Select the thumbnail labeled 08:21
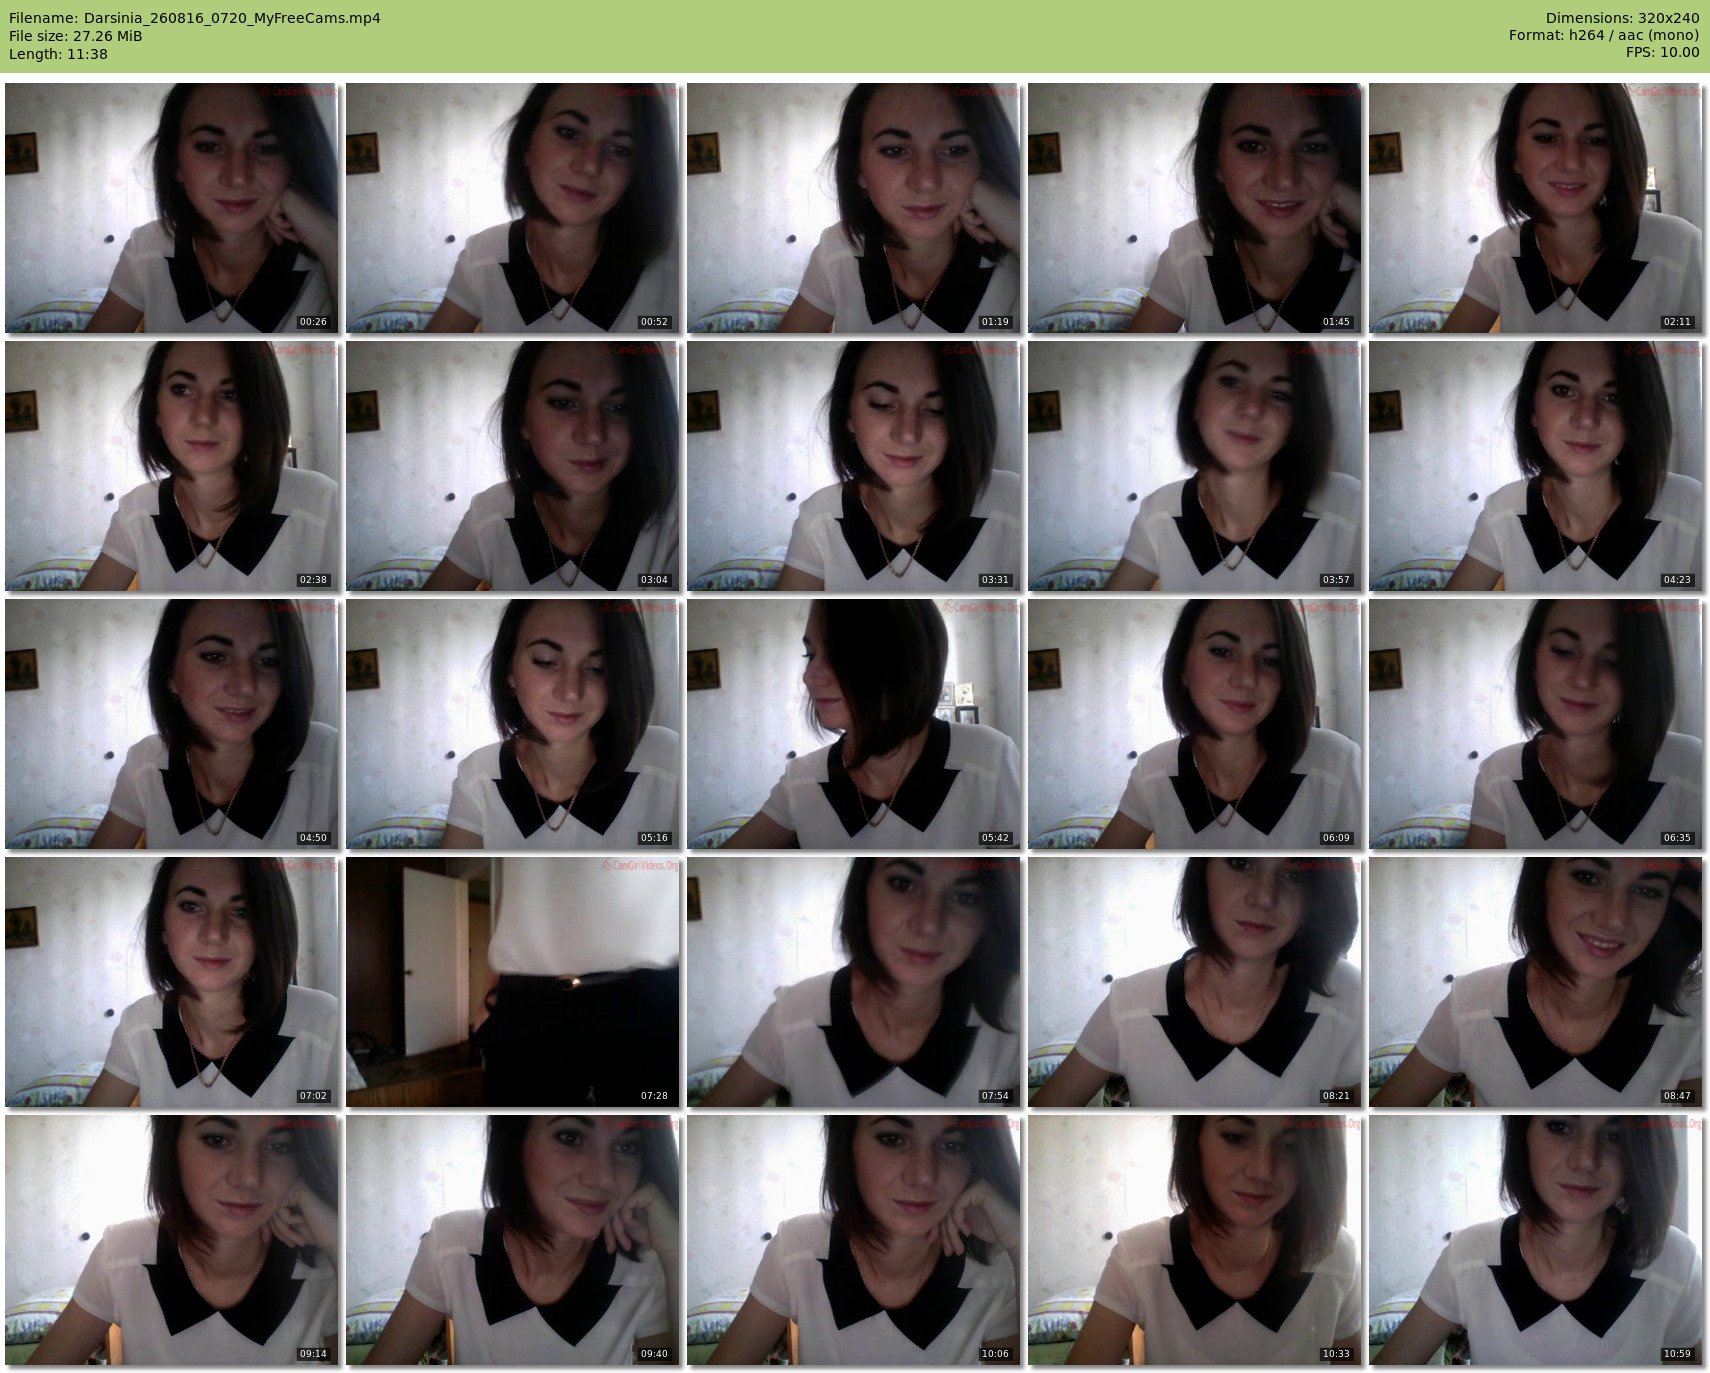 1194,982
